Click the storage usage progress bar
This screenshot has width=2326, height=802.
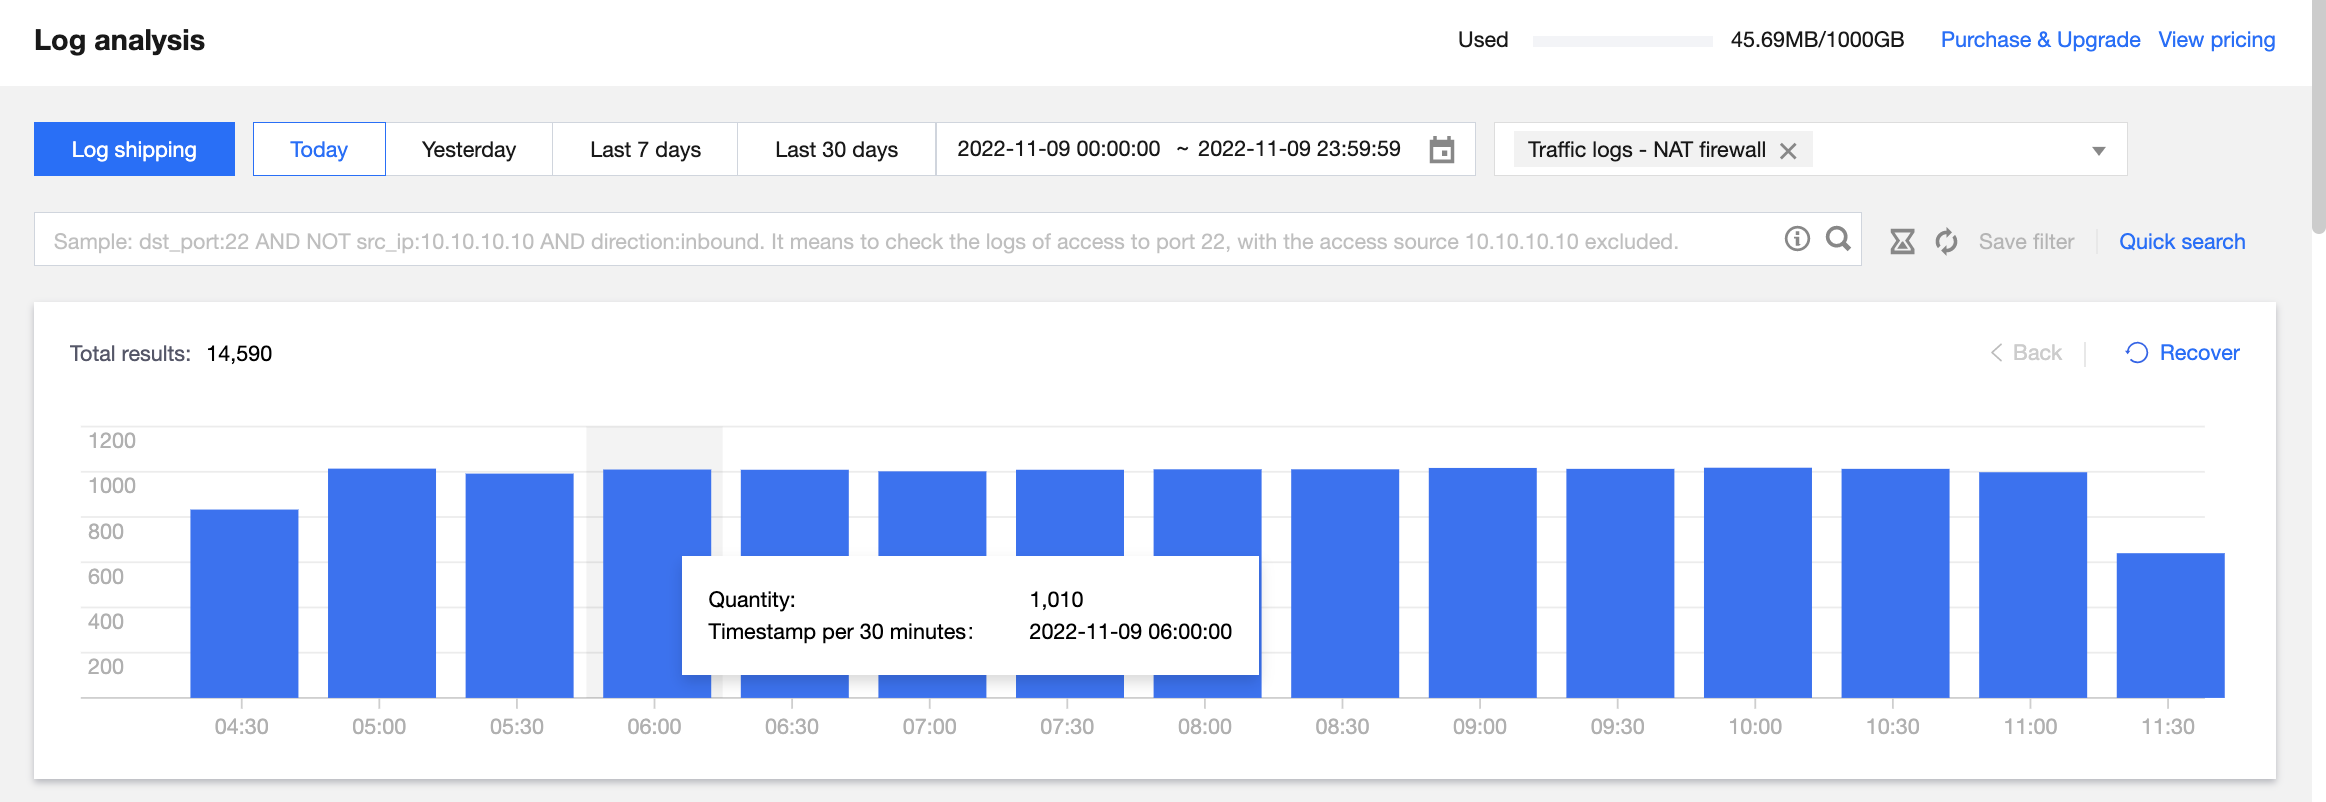click(1622, 41)
